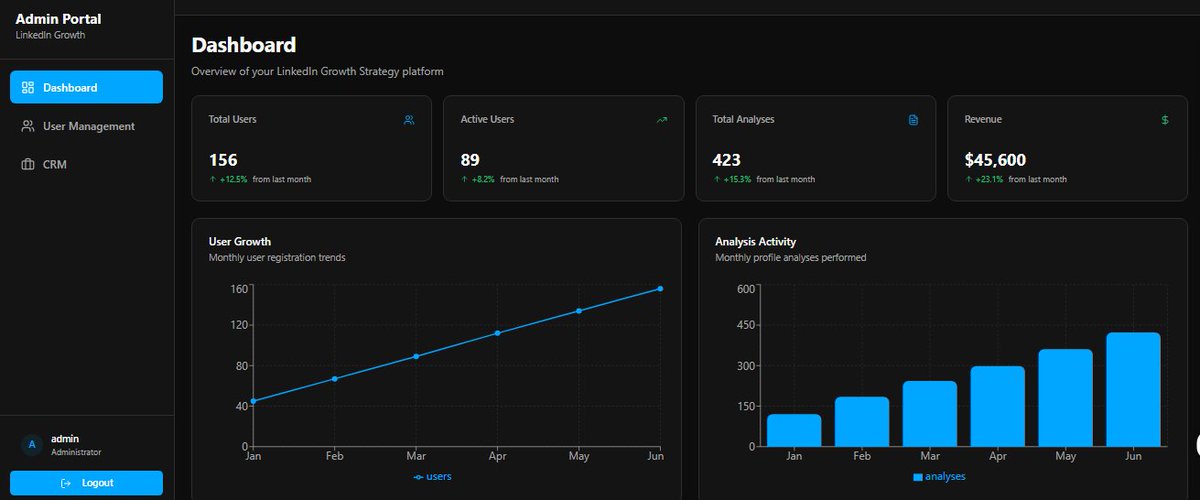Click the Administrator role label
Viewport: 1200px width, 500px height.
76,452
